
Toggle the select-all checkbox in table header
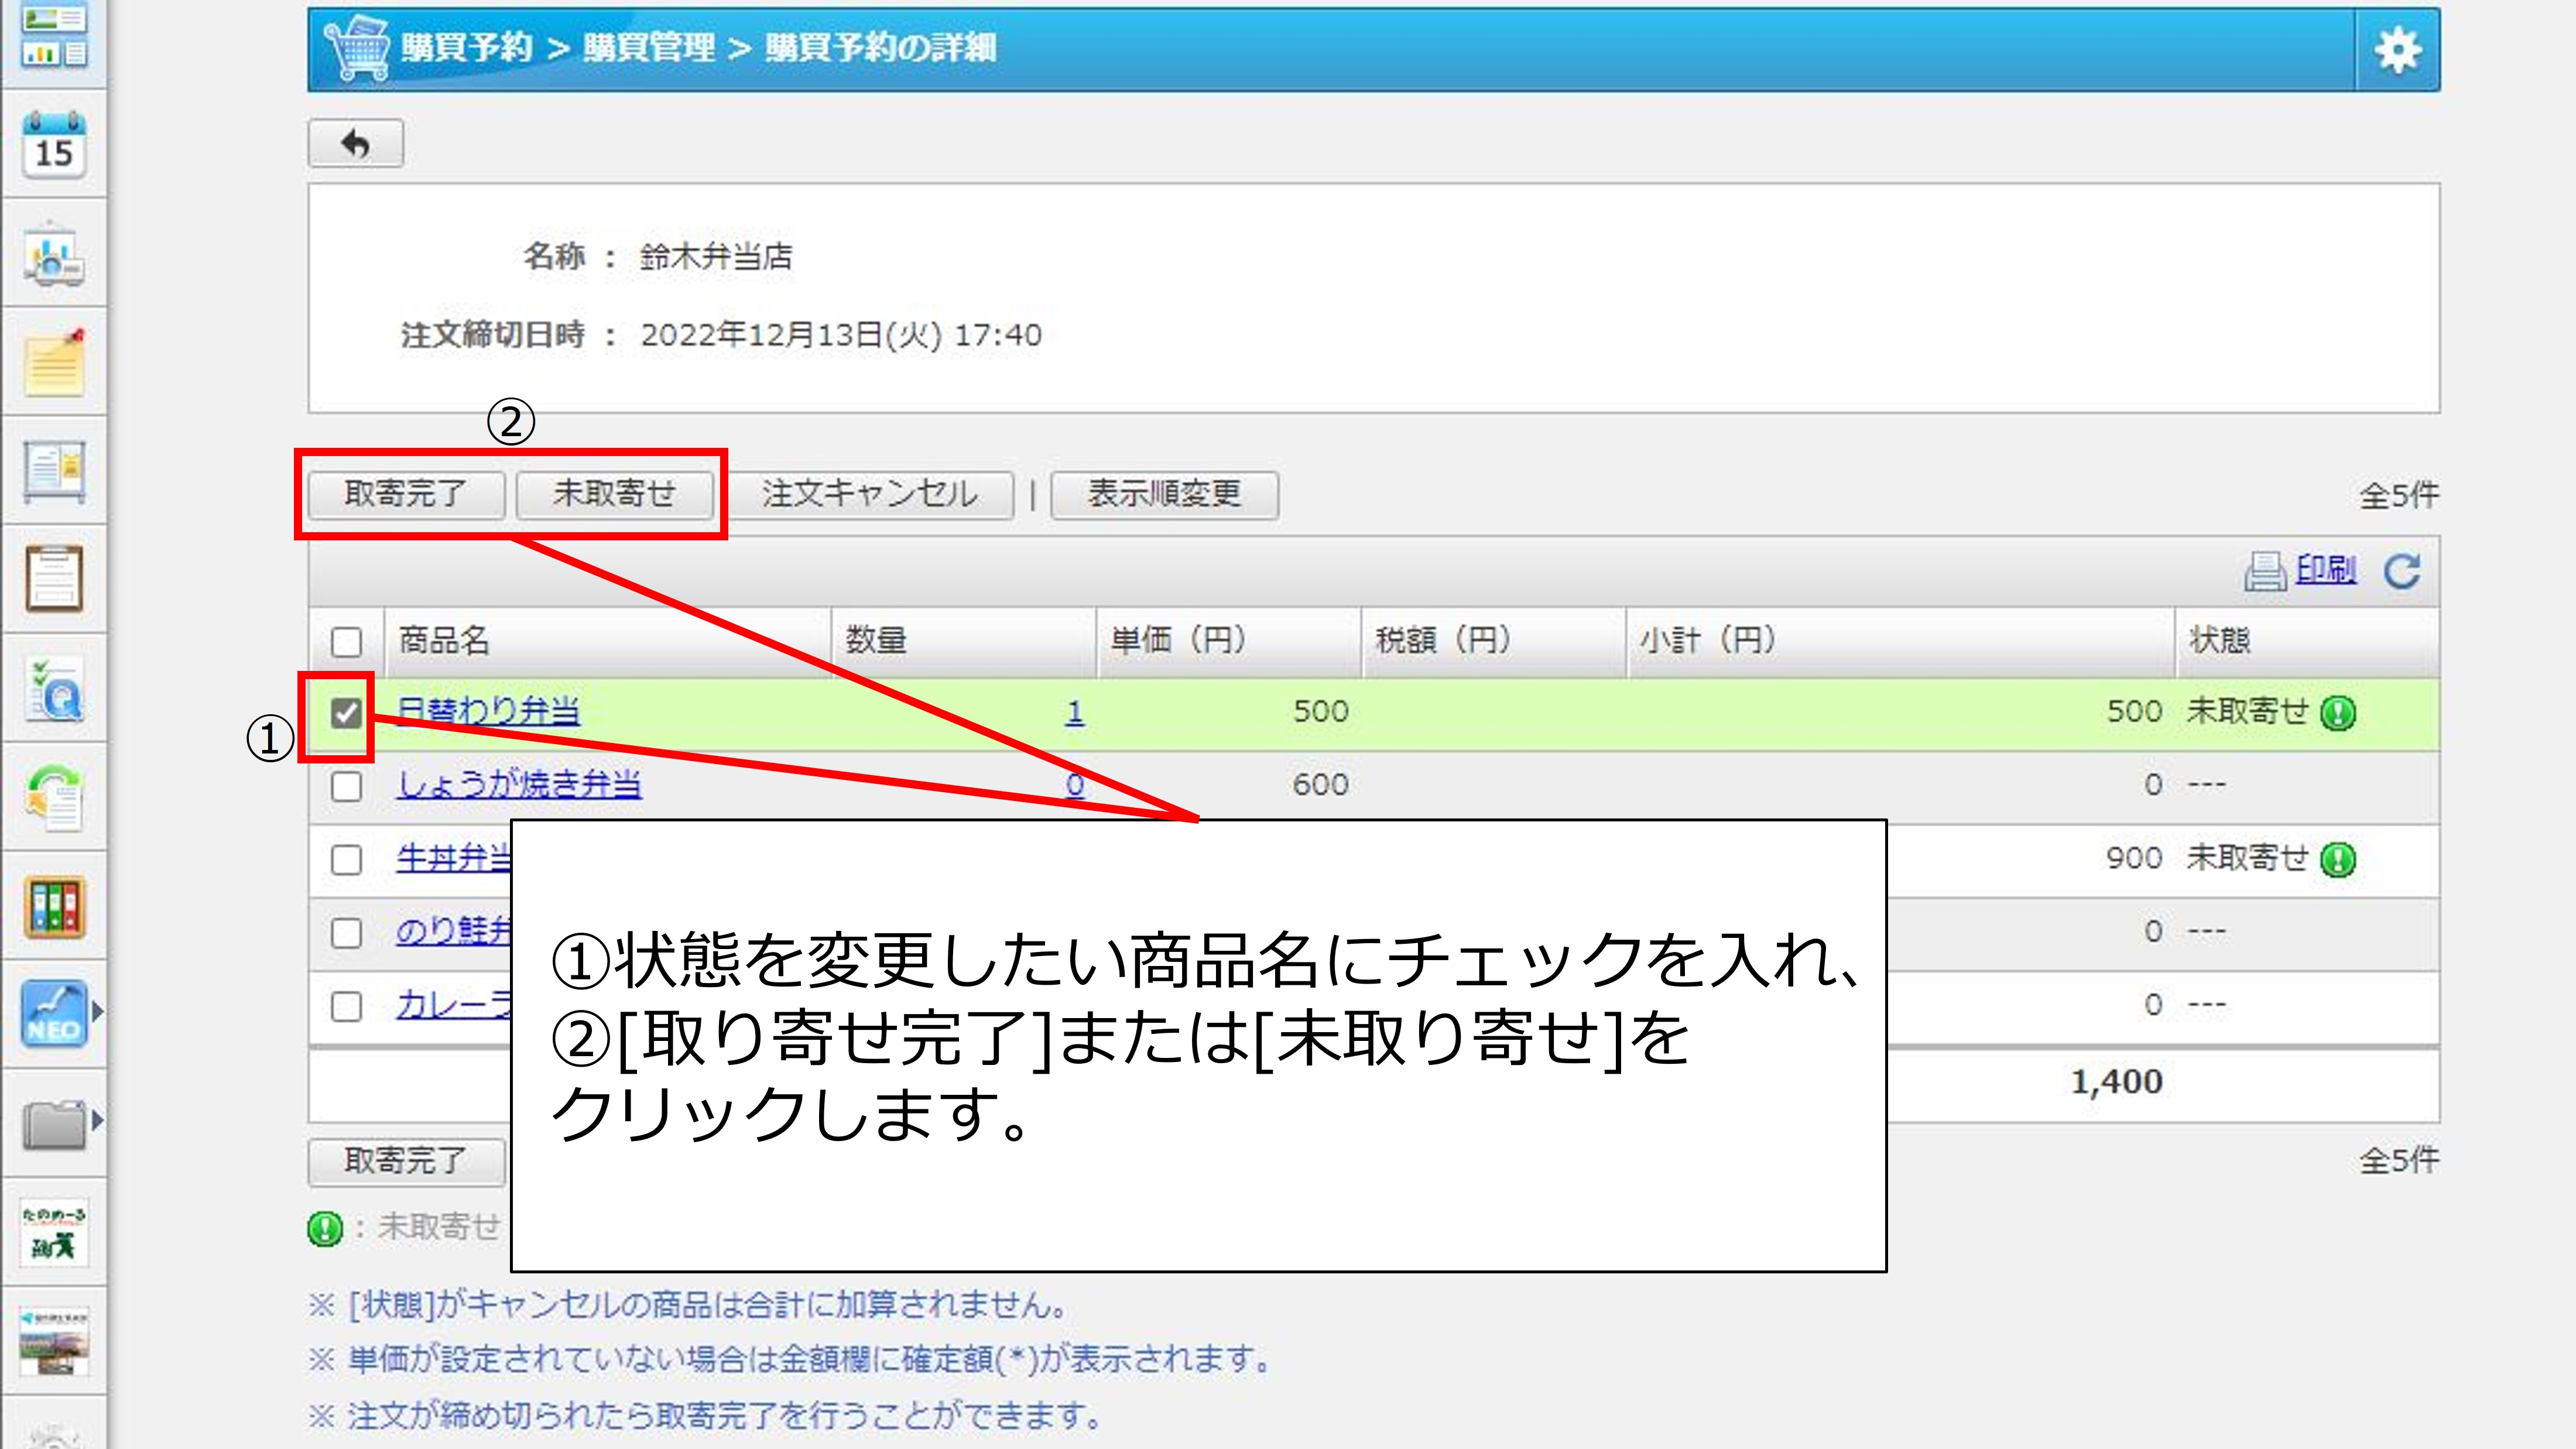click(x=346, y=641)
